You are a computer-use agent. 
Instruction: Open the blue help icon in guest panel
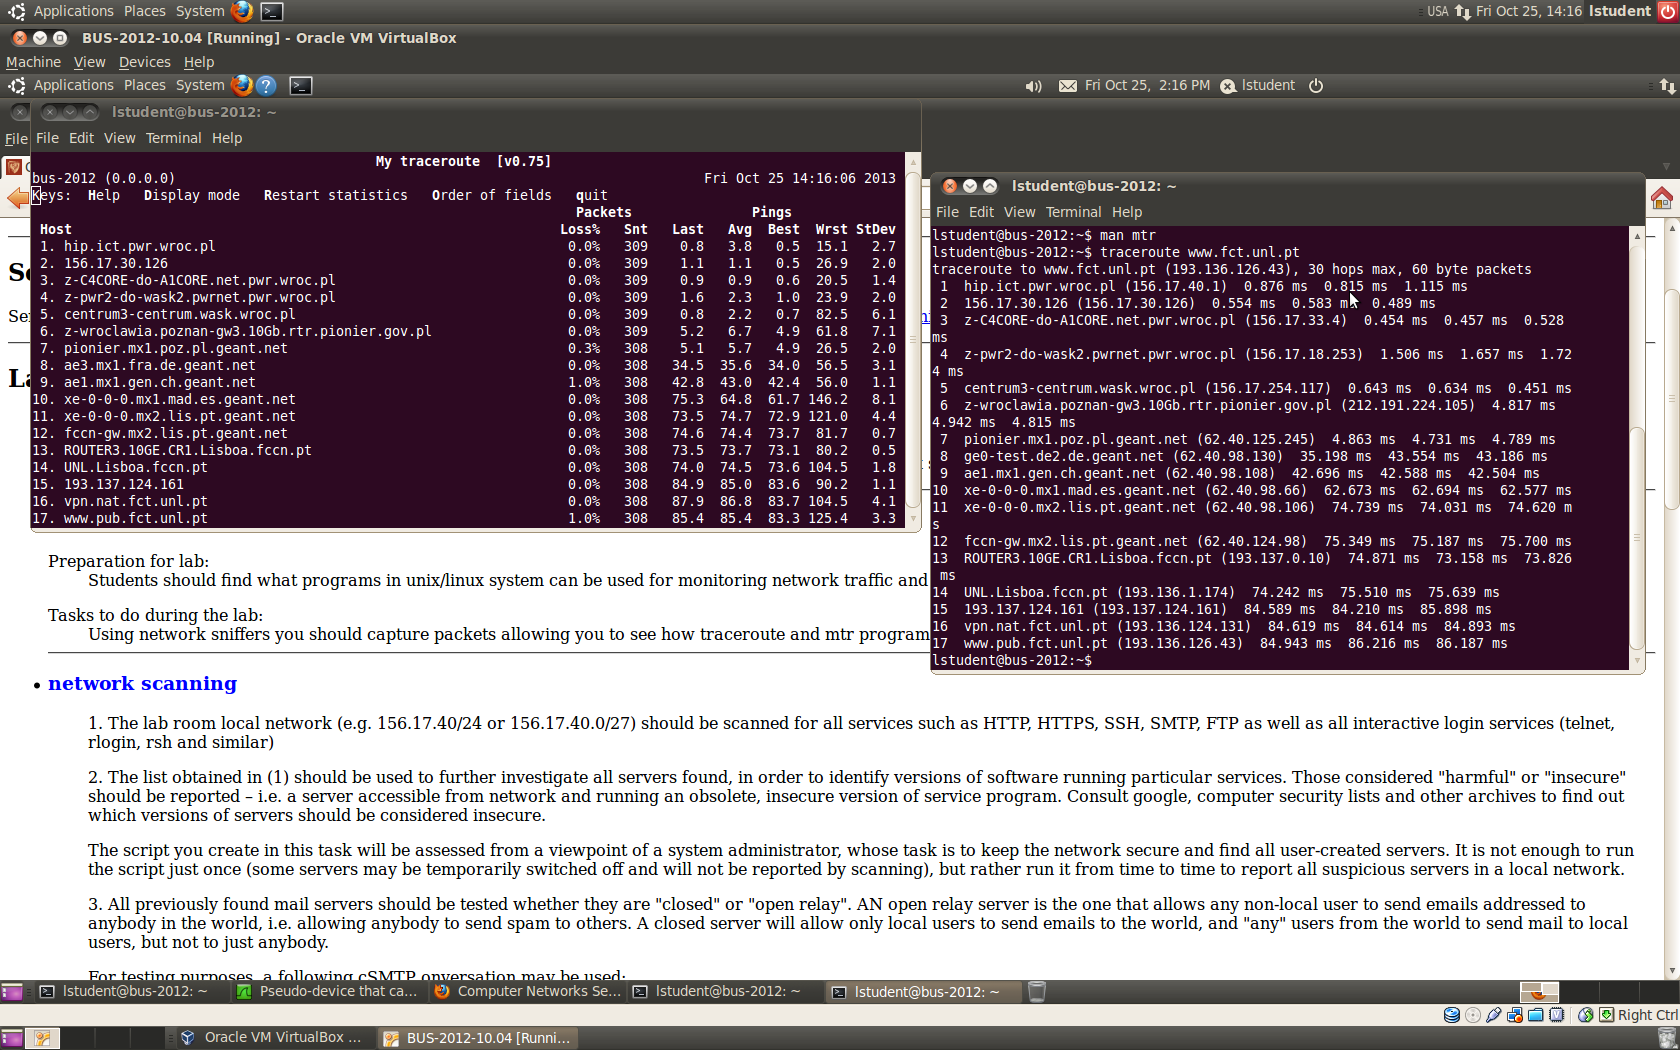266,86
